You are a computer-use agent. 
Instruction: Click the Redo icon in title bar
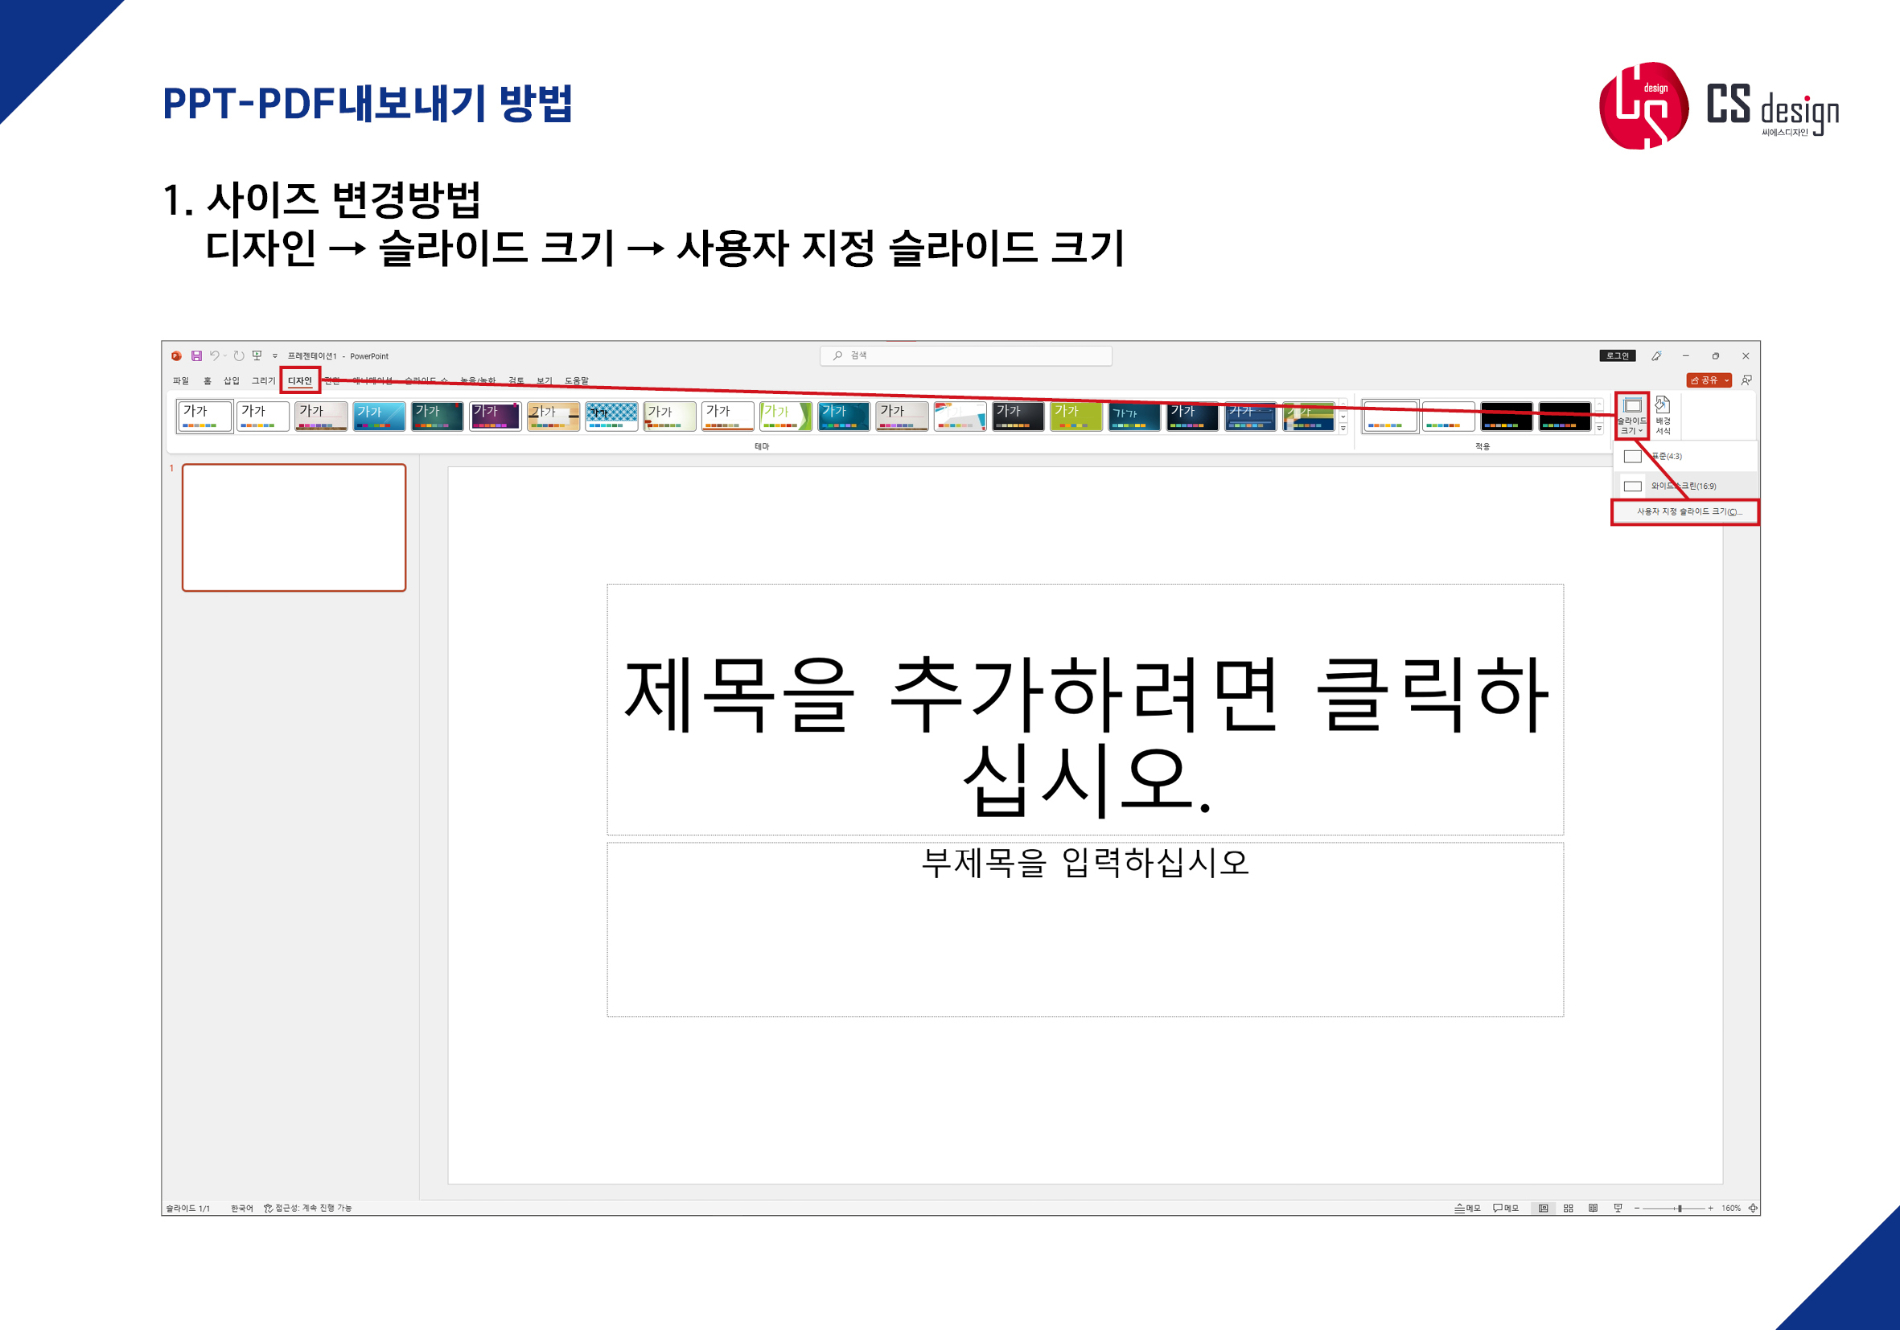(239, 356)
